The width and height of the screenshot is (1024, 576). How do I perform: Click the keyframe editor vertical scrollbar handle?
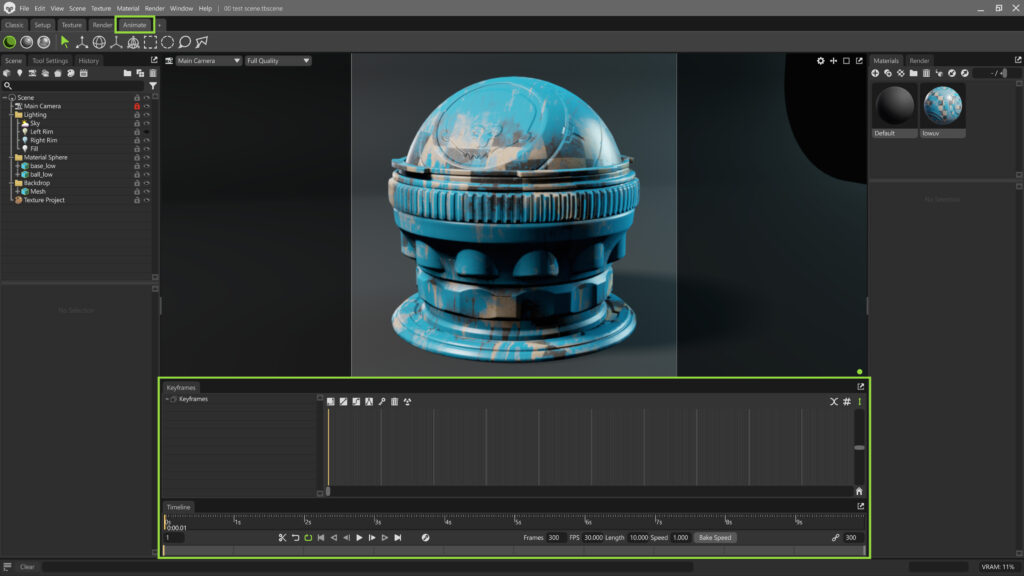tap(859, 448)
